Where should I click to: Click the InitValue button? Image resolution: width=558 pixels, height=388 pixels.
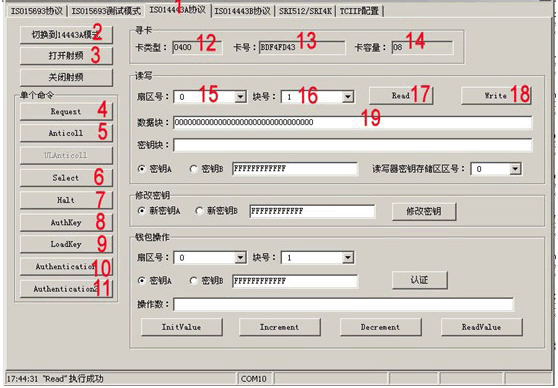click(x=182, y=327)
